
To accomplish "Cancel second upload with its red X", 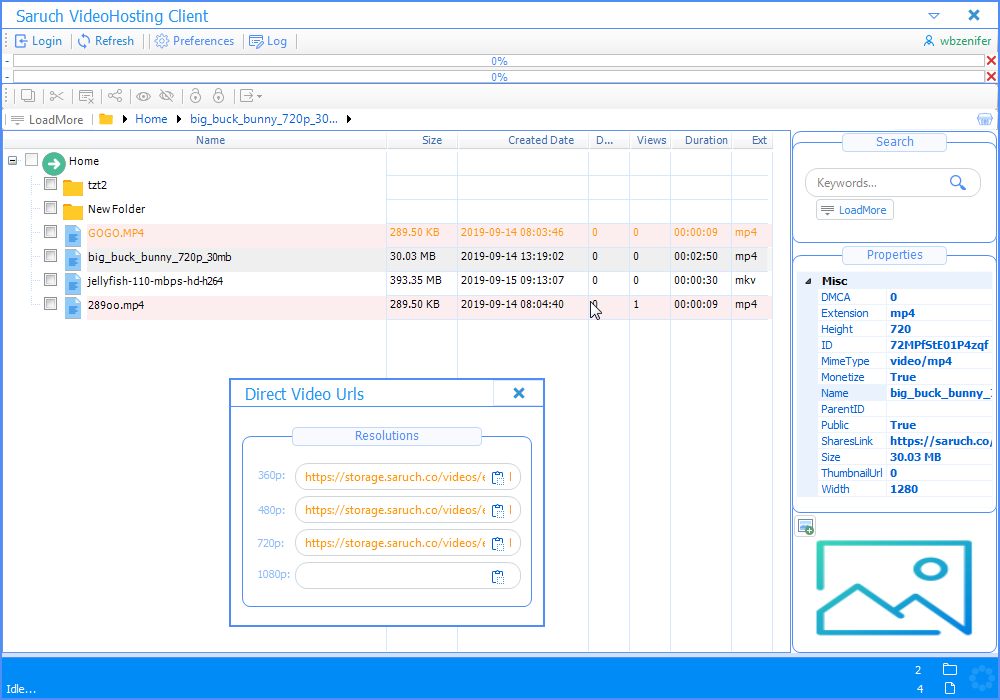I will pyautogui.click(x=991, y=77).
